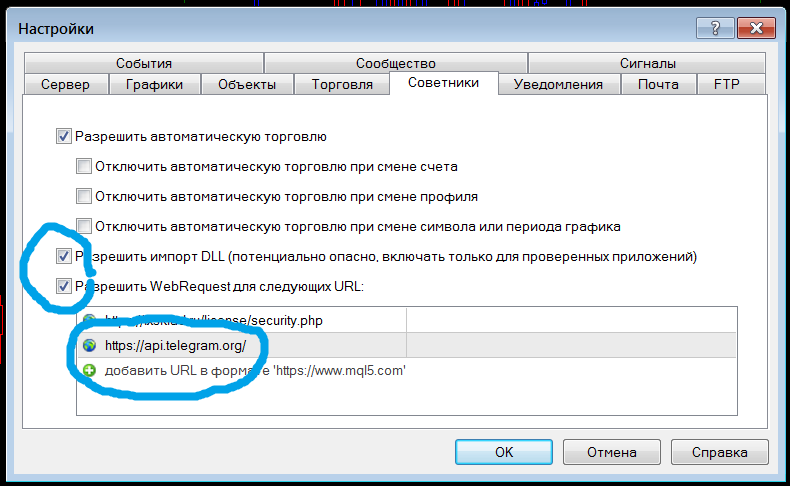Open the Сигналы tab
This screenshot has height=486, width=790.
[x=647, y=63]
